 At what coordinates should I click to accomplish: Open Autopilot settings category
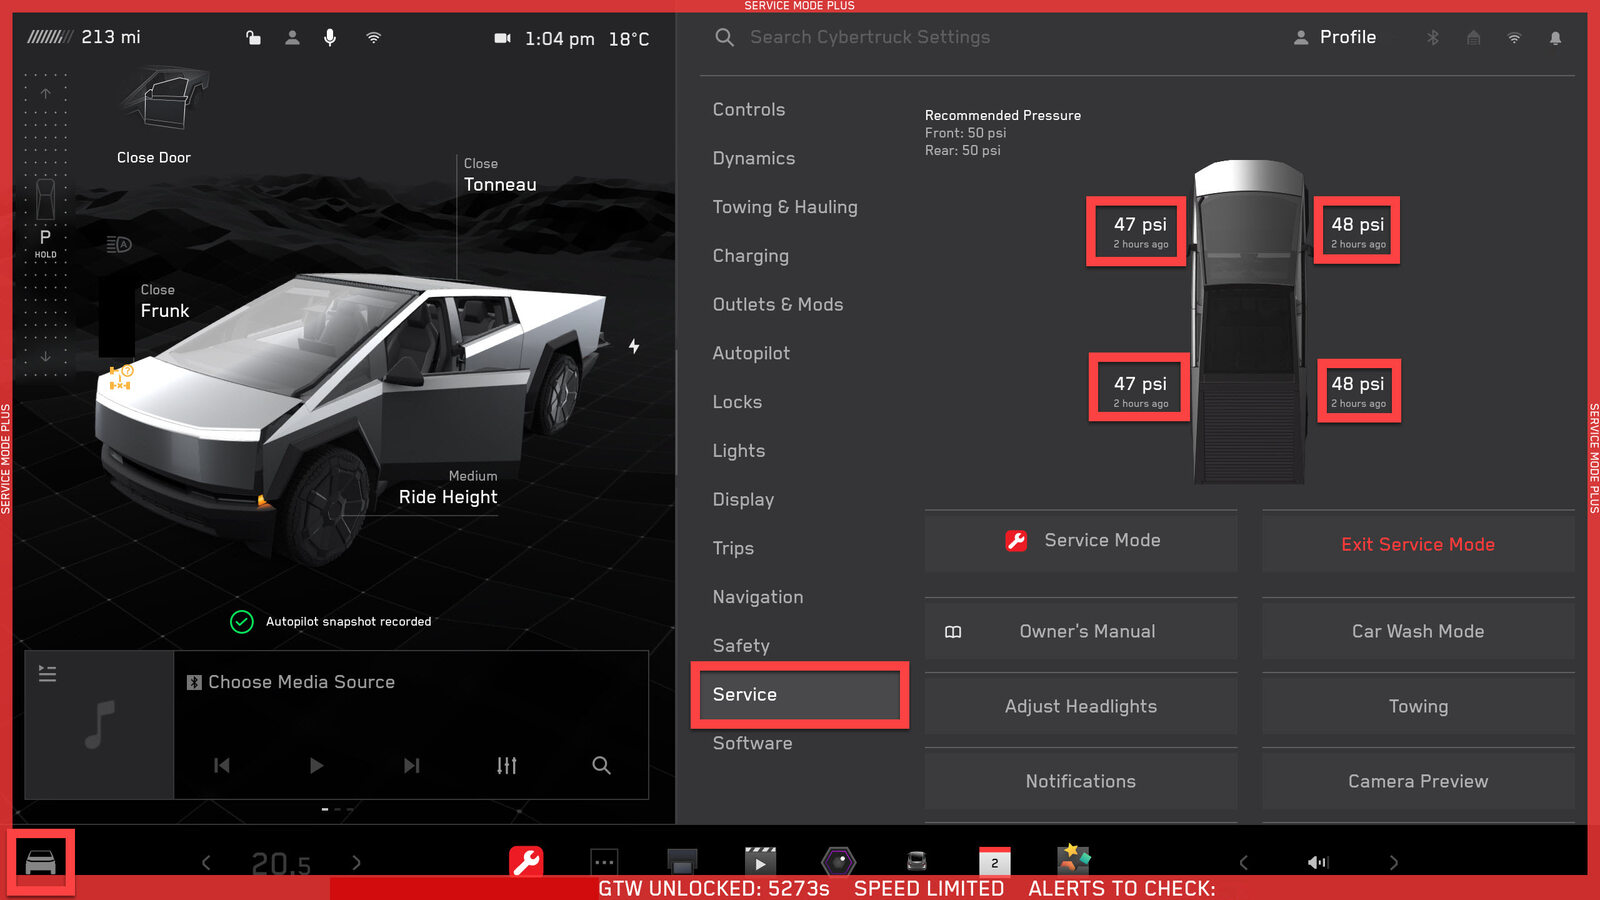[x=751, y=353]
